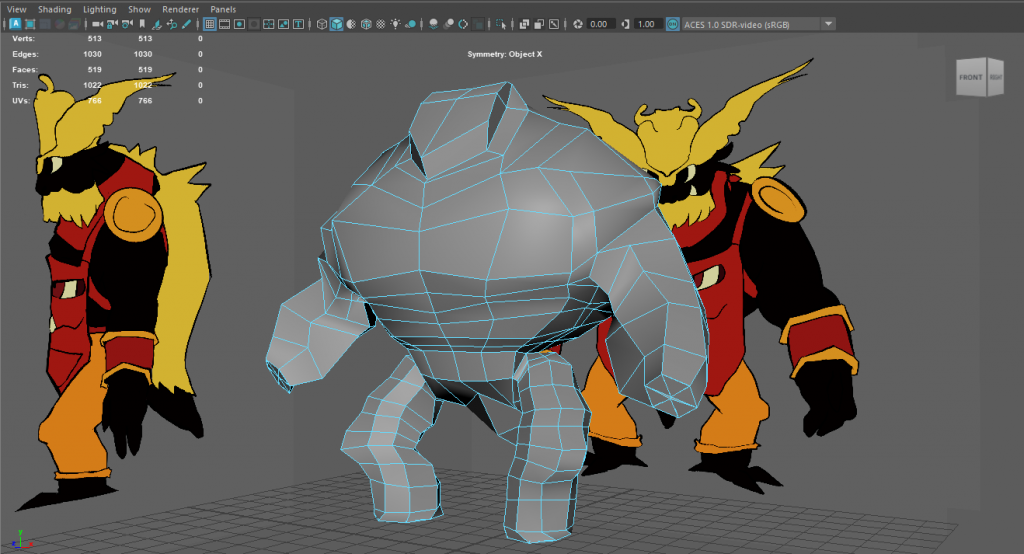Click the Exposure reset icon

pyautogui.click(x=578, y=24)
